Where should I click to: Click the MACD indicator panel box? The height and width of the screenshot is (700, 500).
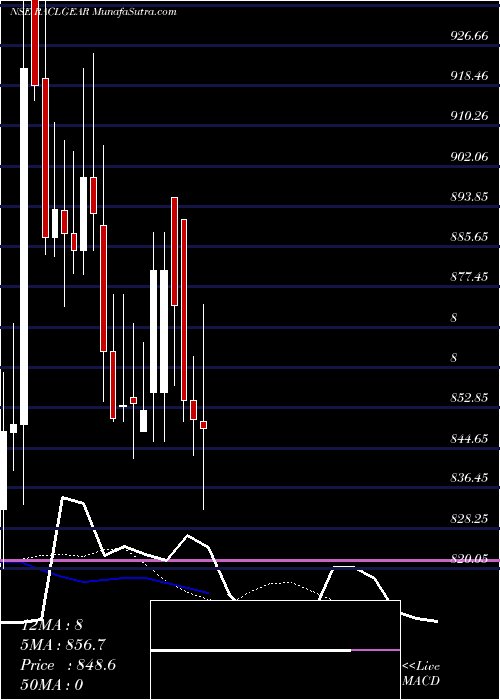(x=275, y=650)
